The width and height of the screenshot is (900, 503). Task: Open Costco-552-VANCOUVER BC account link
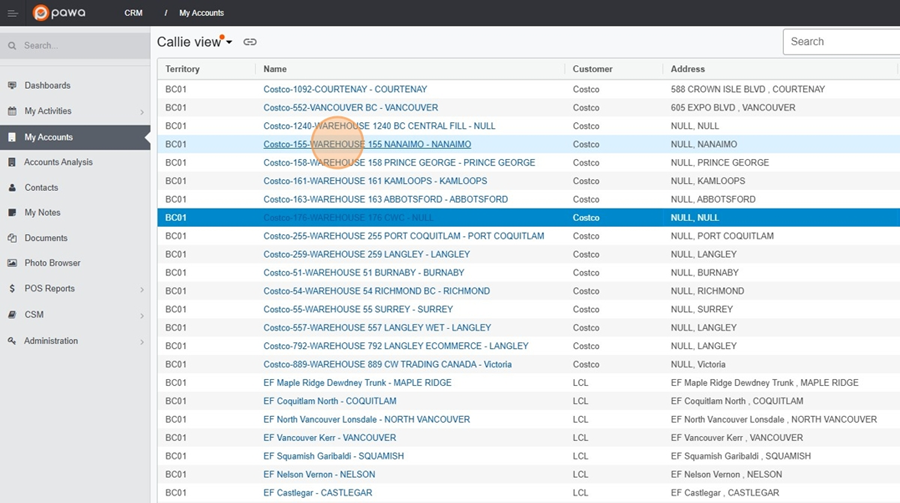pos(351,107)
